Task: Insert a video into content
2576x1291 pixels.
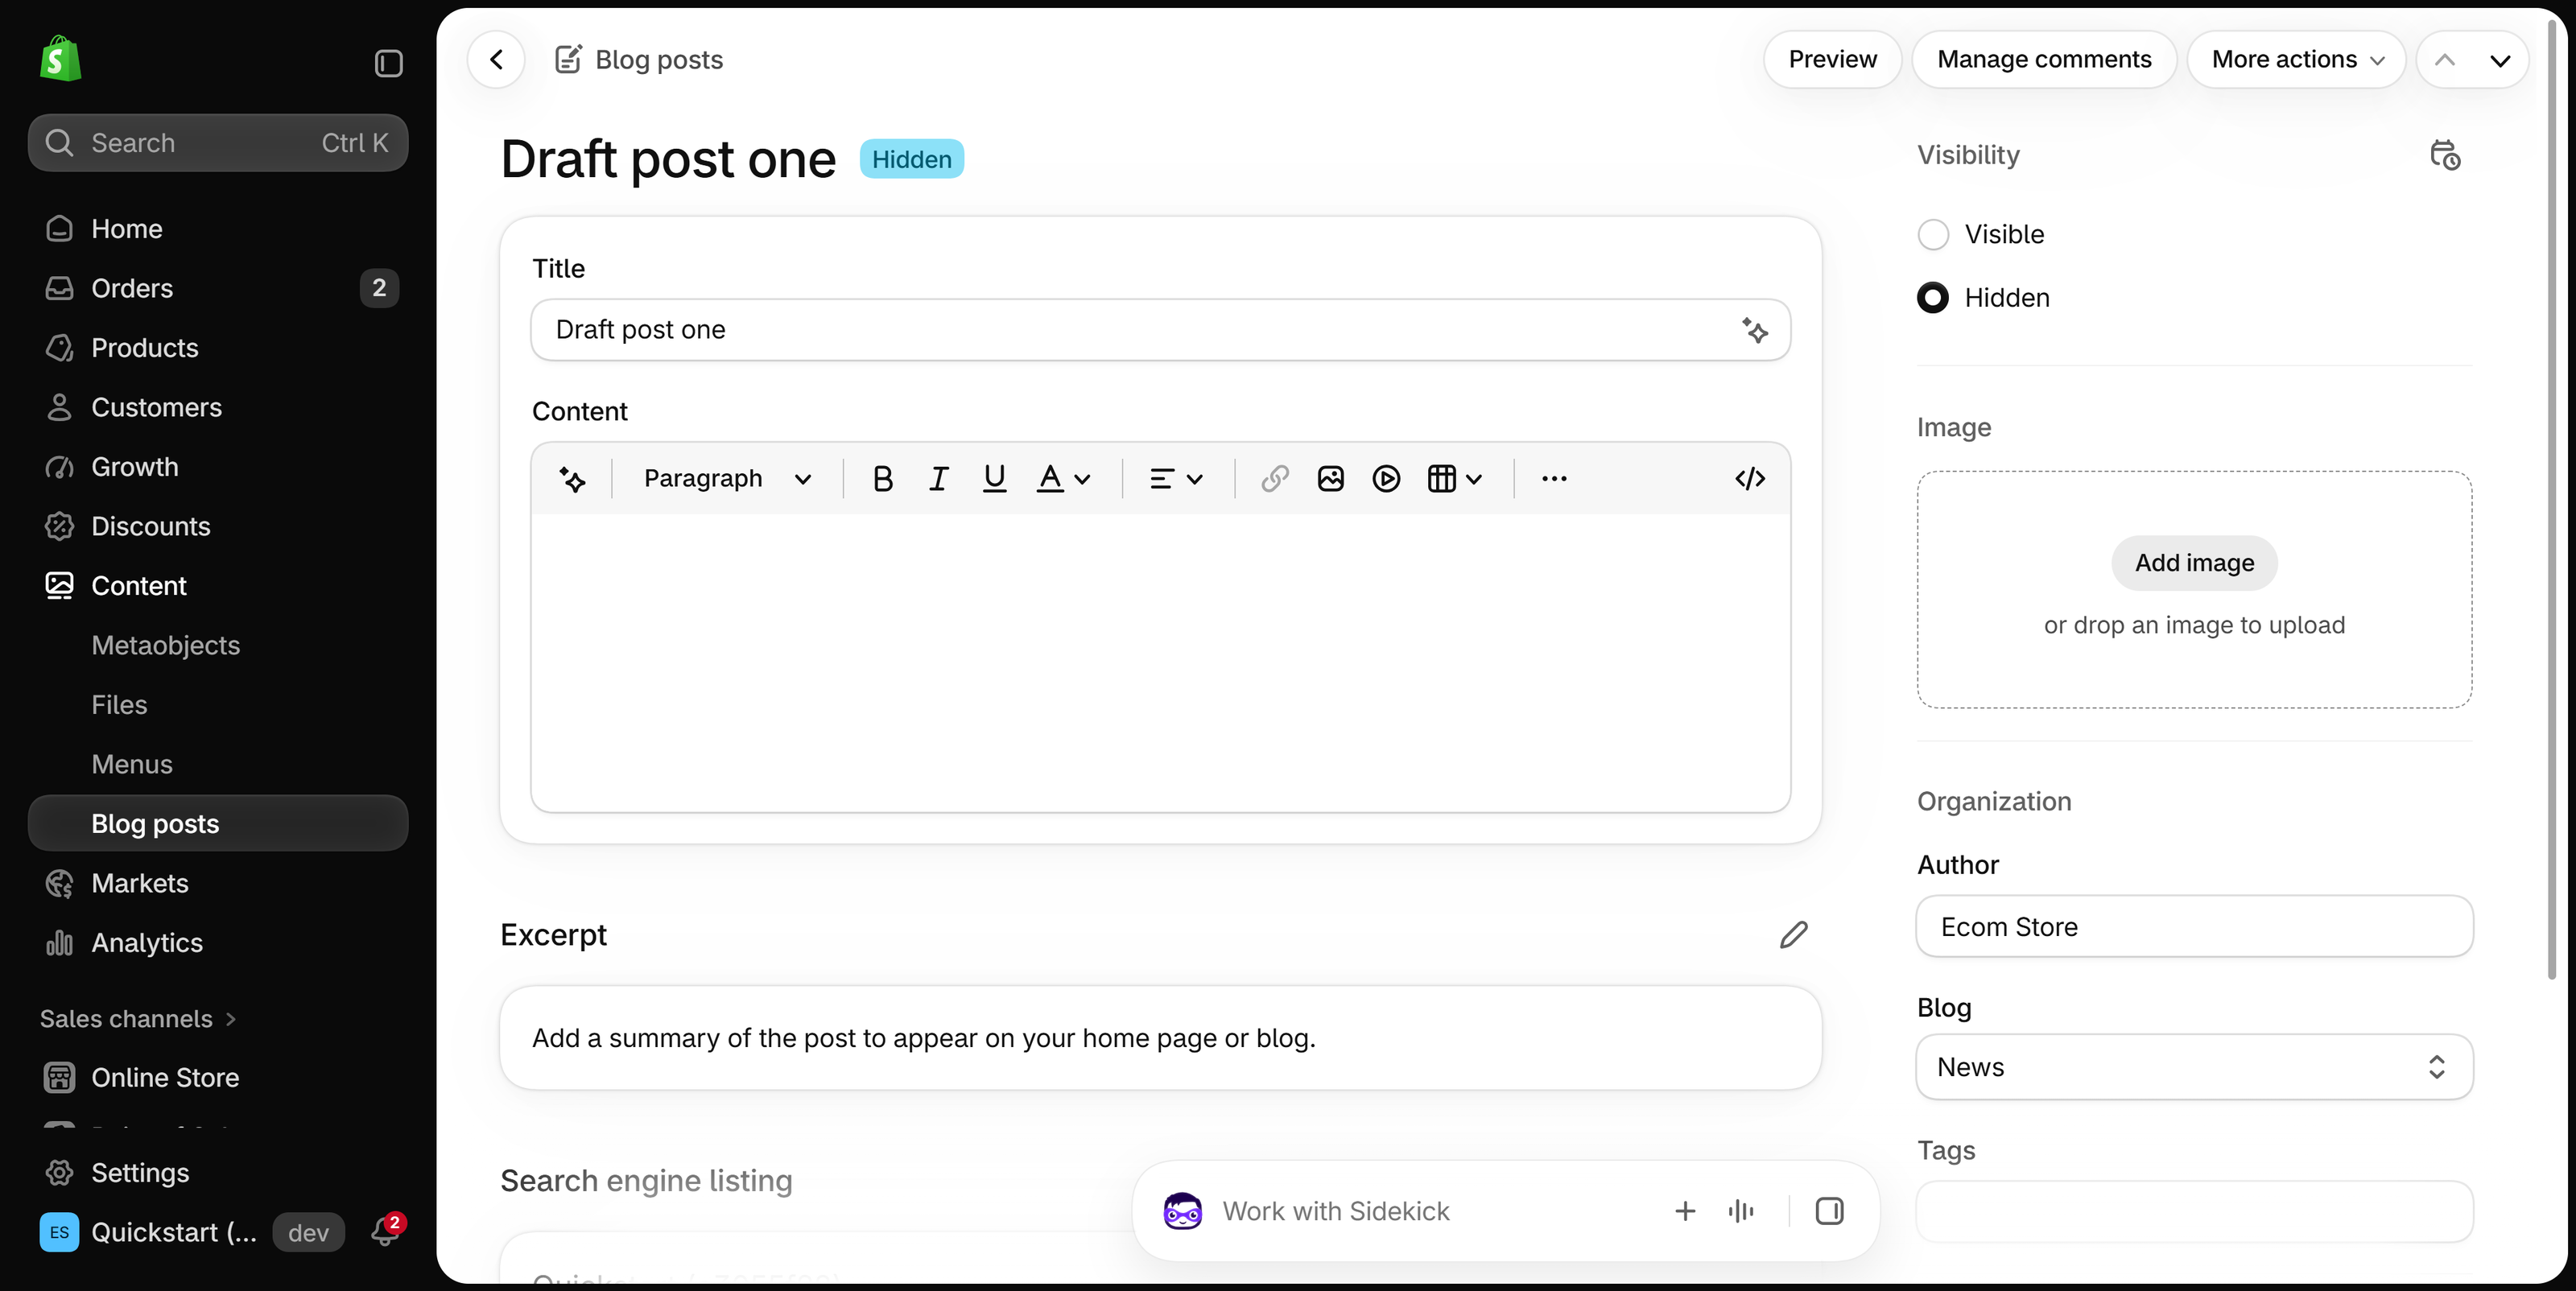Action: (x=1386, y=479)
